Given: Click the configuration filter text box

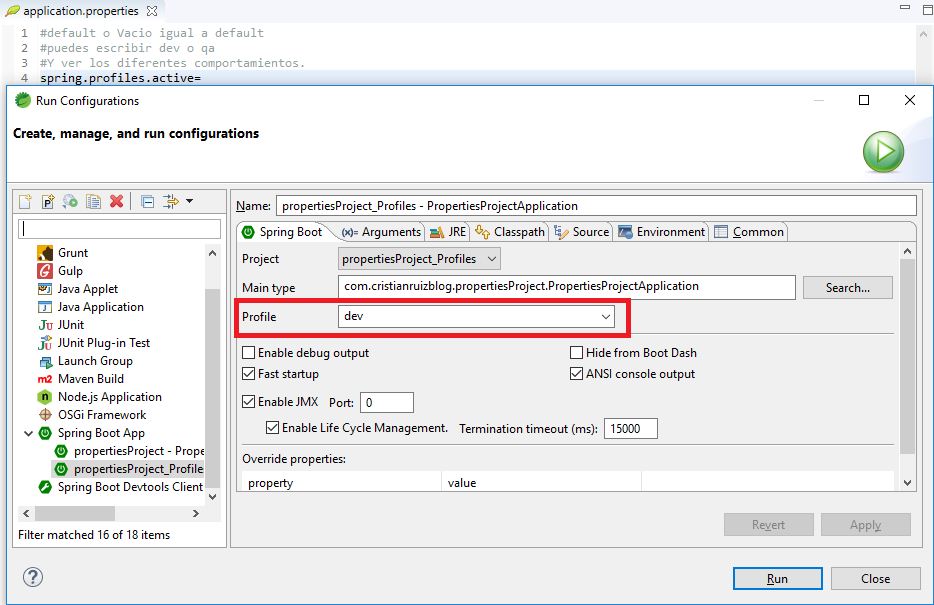Looking at the screenshot, I should 120,229.
